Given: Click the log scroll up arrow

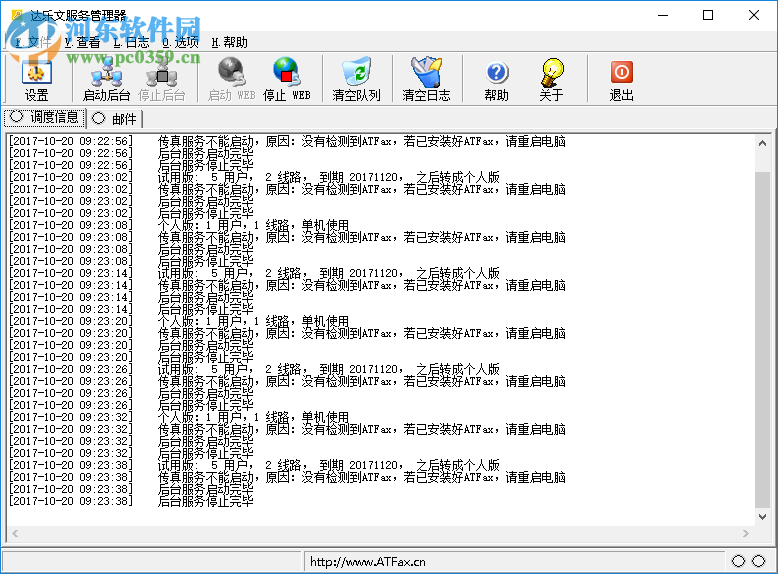Looking at the screenshot, I should (762, 143).
